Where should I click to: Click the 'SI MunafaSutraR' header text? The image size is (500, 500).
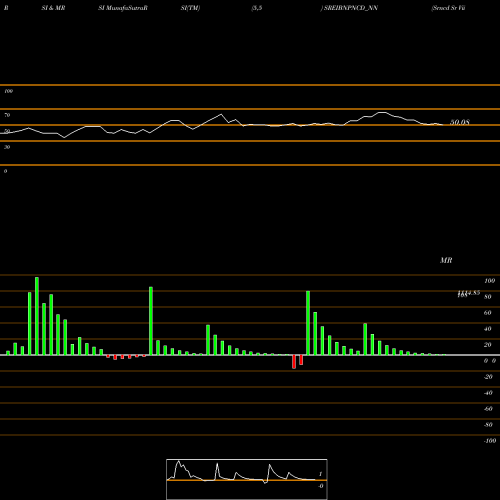point(123,8)
